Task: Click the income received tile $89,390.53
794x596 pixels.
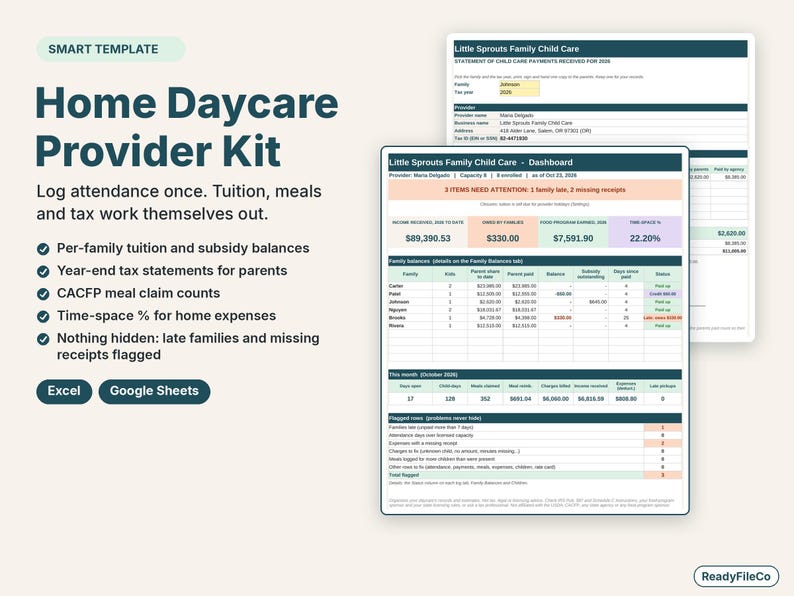Action: pos(428,232)
